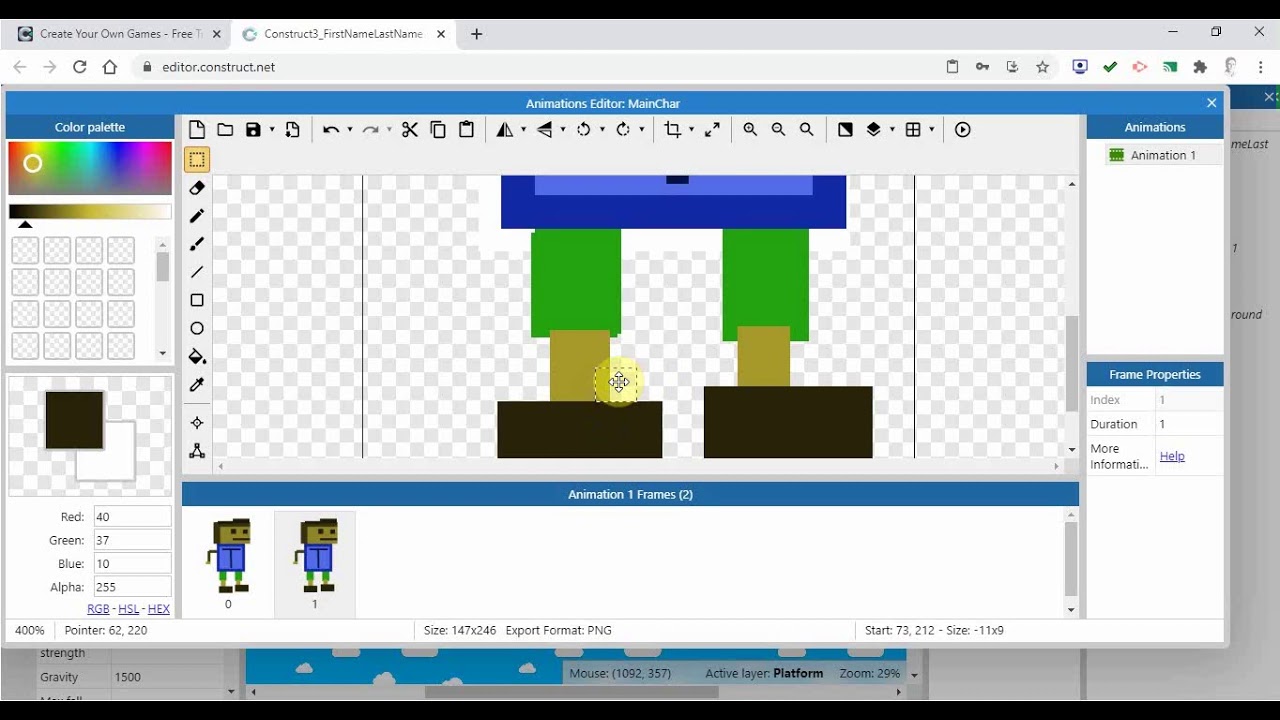The image size is (1280, 720).
Task: Select the Color picker eyedropper tool
Action: click(197, 385)
